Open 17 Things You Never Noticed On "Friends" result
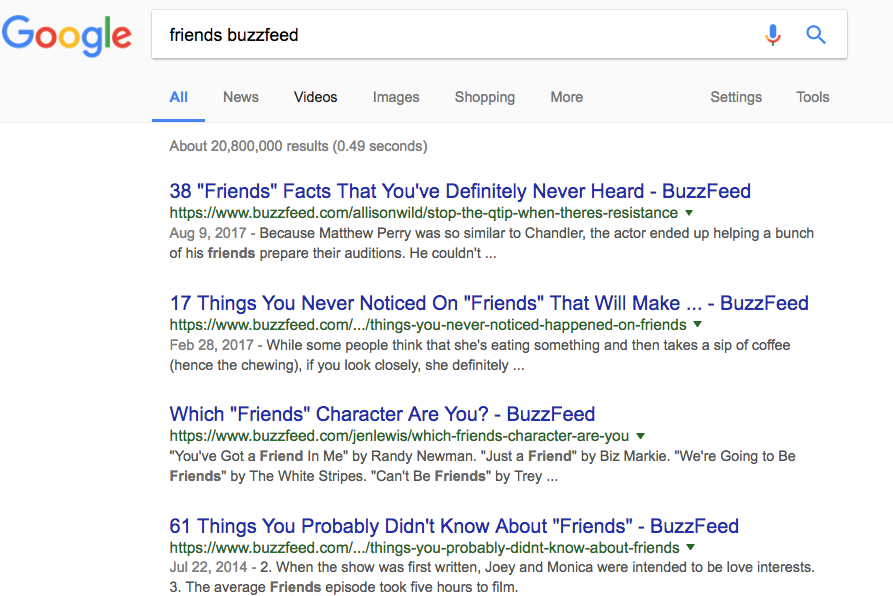Viewport: 893px width, 596px height. point(489,303)
